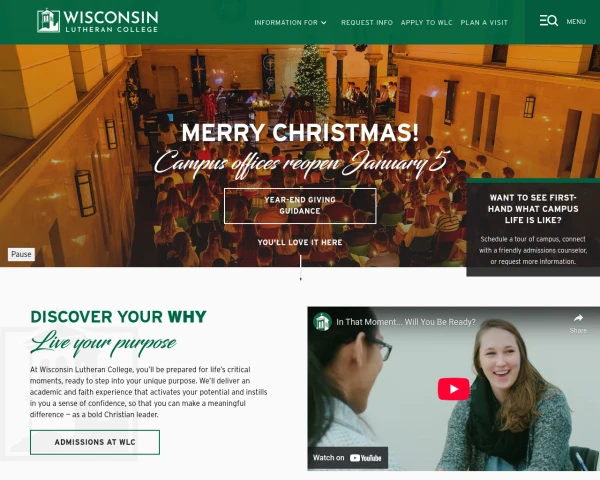Go to Plan a Visit
Screen dimensions: 600x480
[x=484, y=23]
